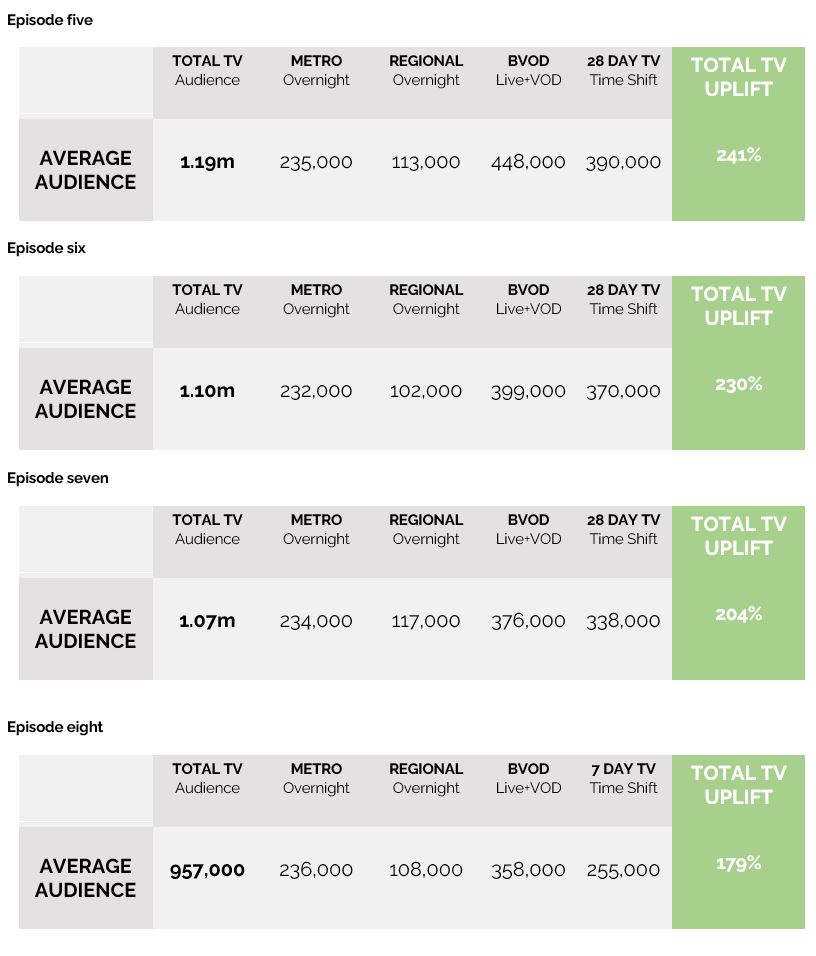
Task: Click the 230% uplift figure
Action: pos(738,384)
